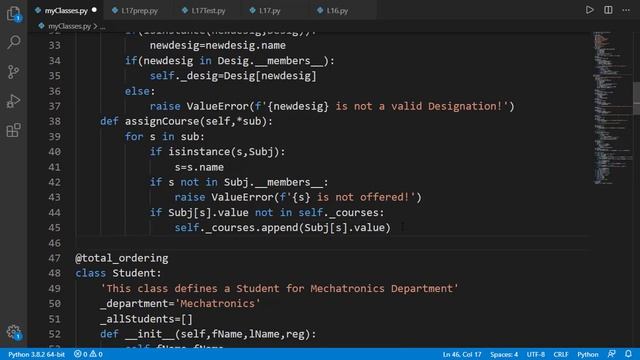This screenshot has height=360, width=640.
Task: Click 'class Student:' definition
Action: point(118,273)
